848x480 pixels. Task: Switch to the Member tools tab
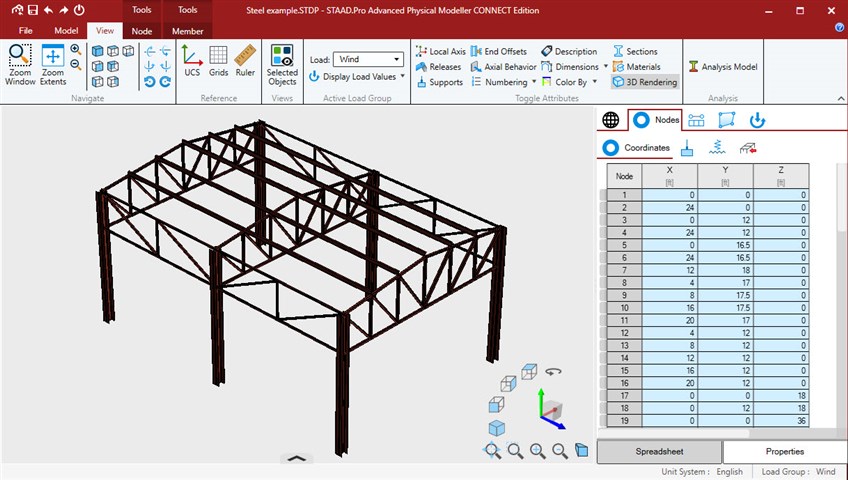pos(188,31)
